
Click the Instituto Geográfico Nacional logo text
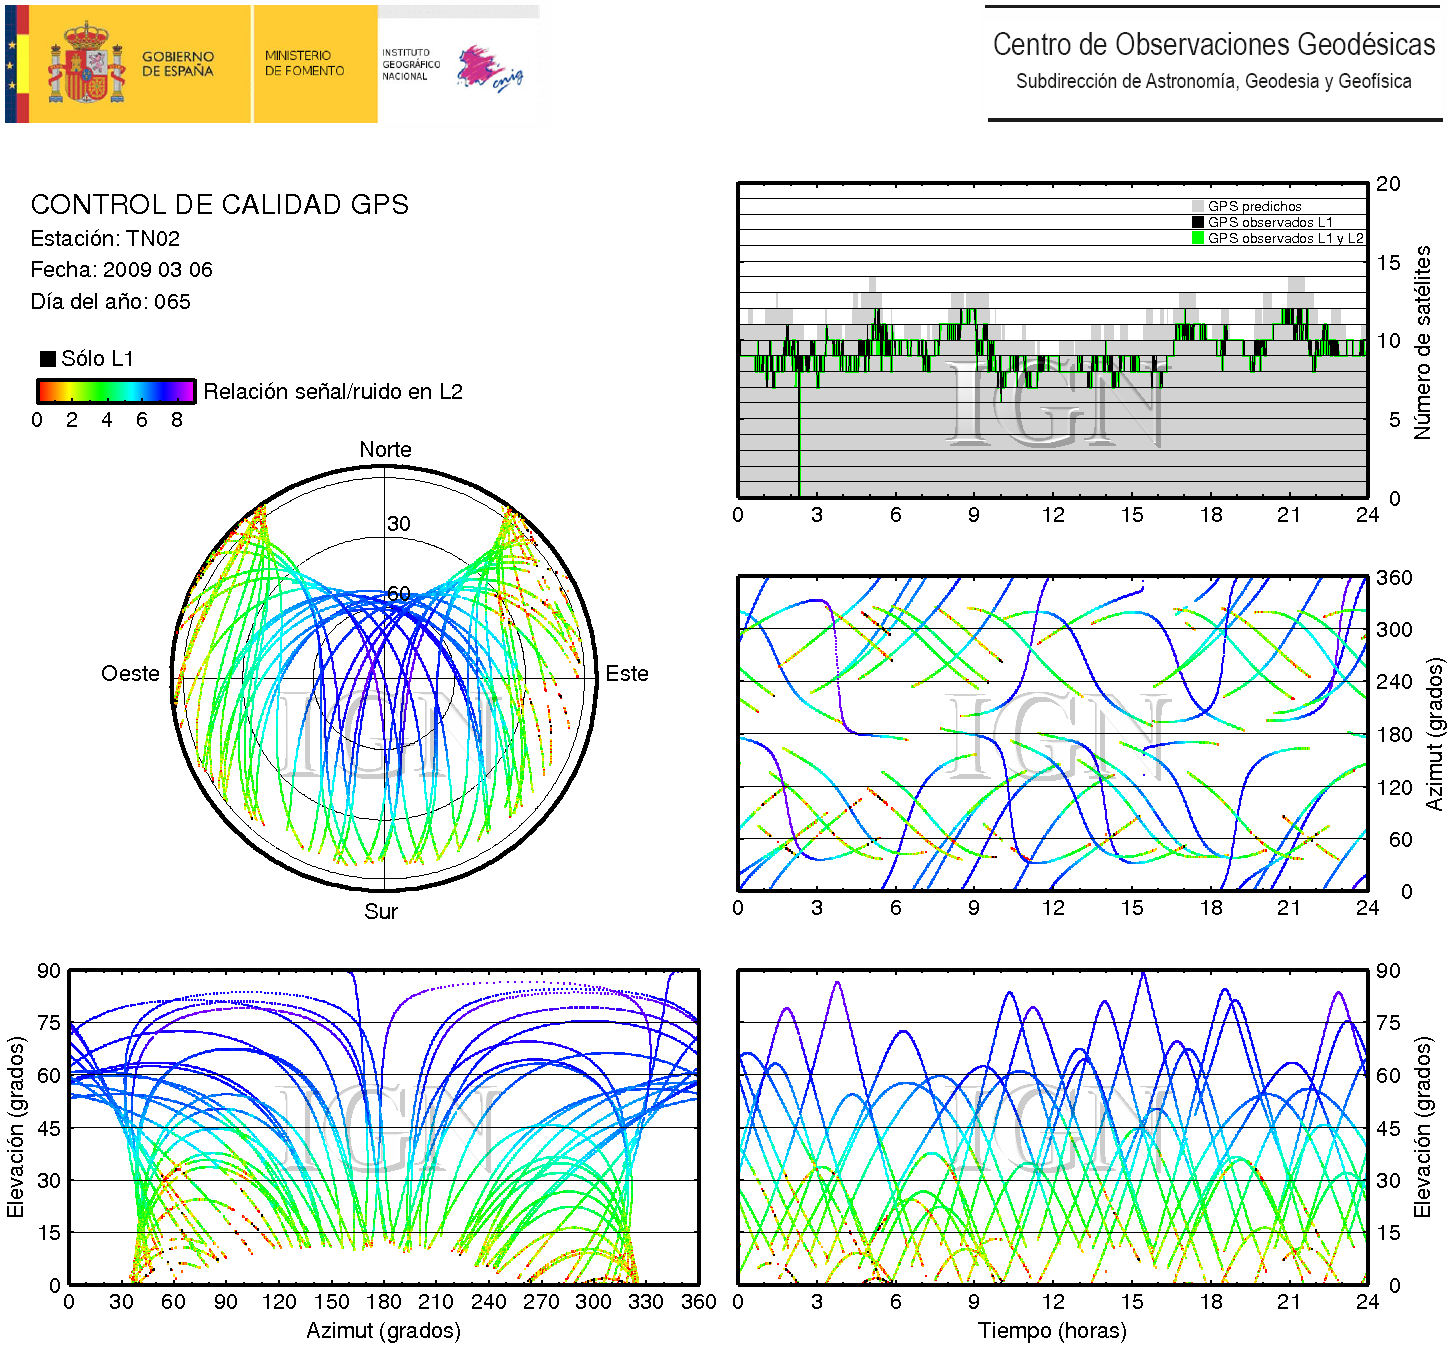coord(410,64)
